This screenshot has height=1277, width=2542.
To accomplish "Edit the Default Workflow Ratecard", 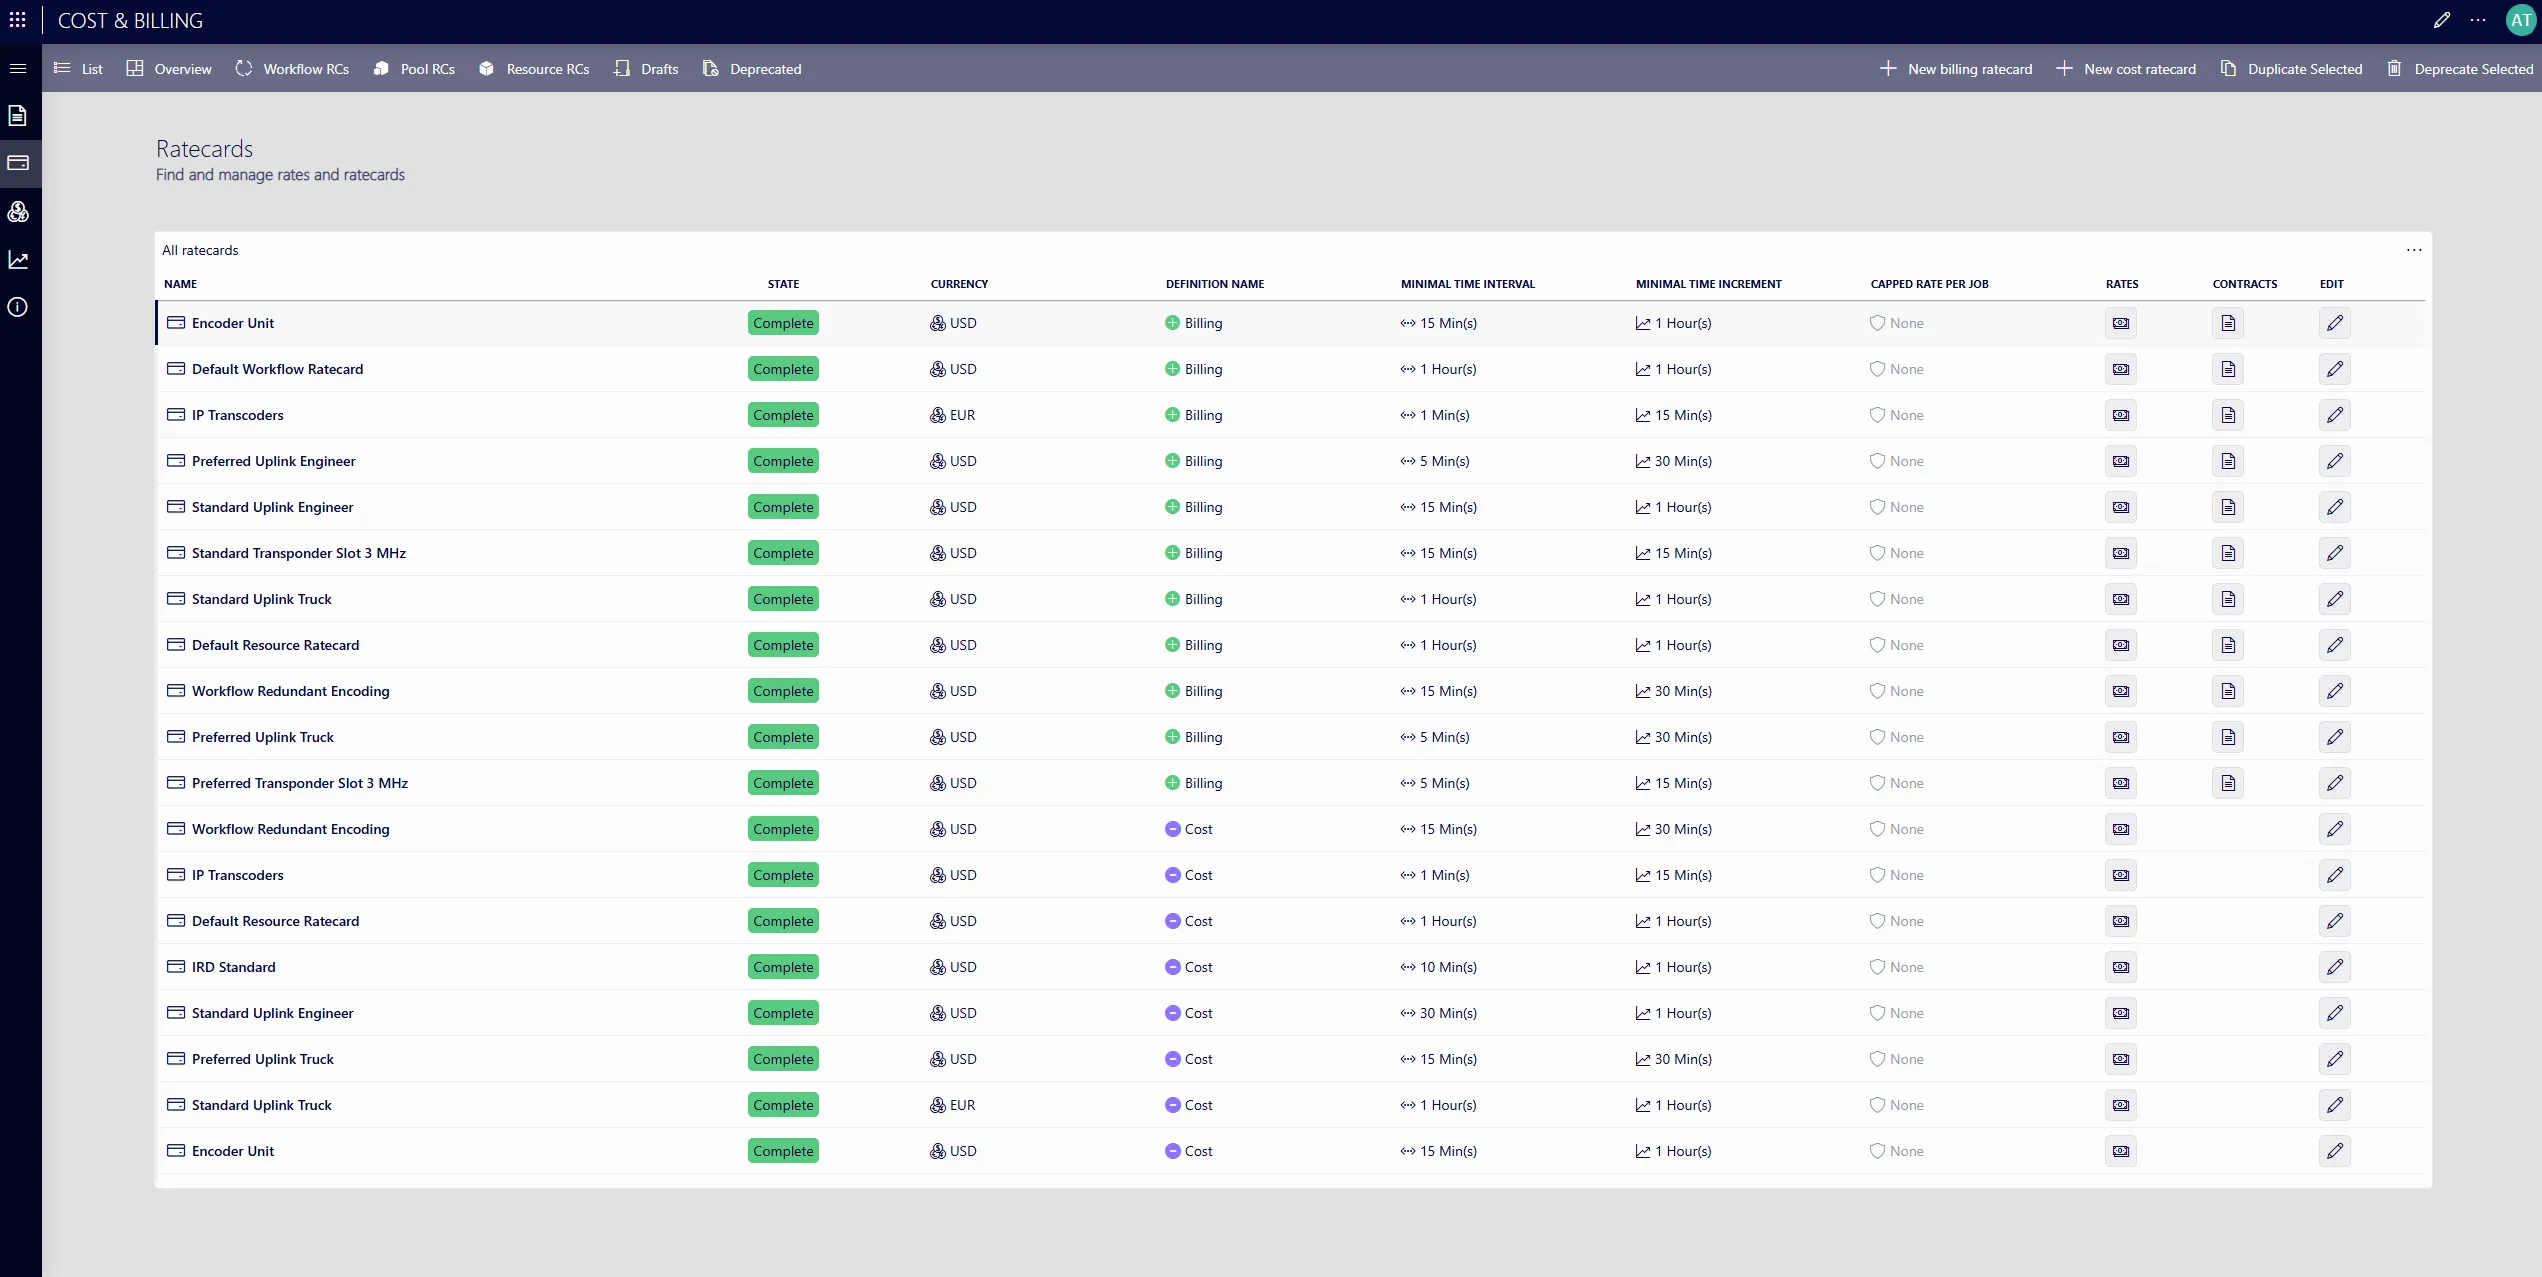I will coord(2335,369).
